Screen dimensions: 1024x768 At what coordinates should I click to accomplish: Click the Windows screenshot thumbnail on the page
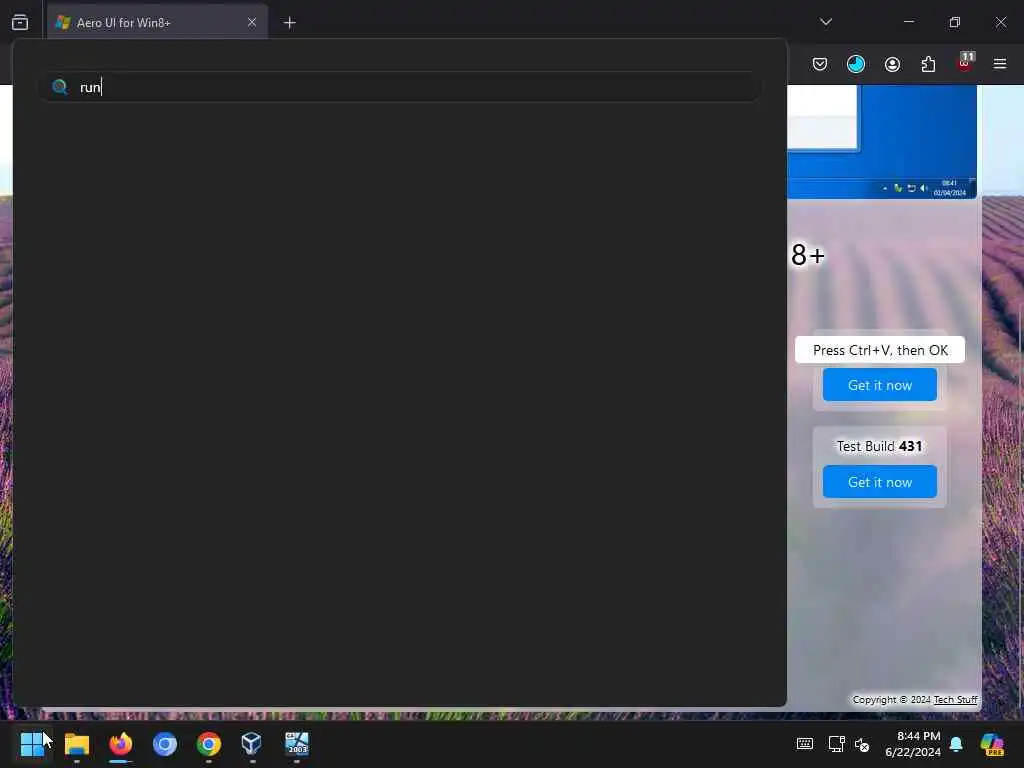882,142
